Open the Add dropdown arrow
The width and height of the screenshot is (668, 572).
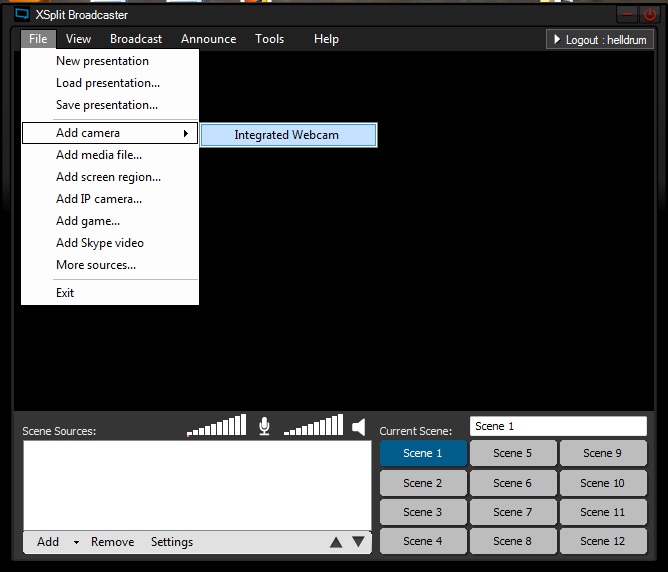(76, 542)
